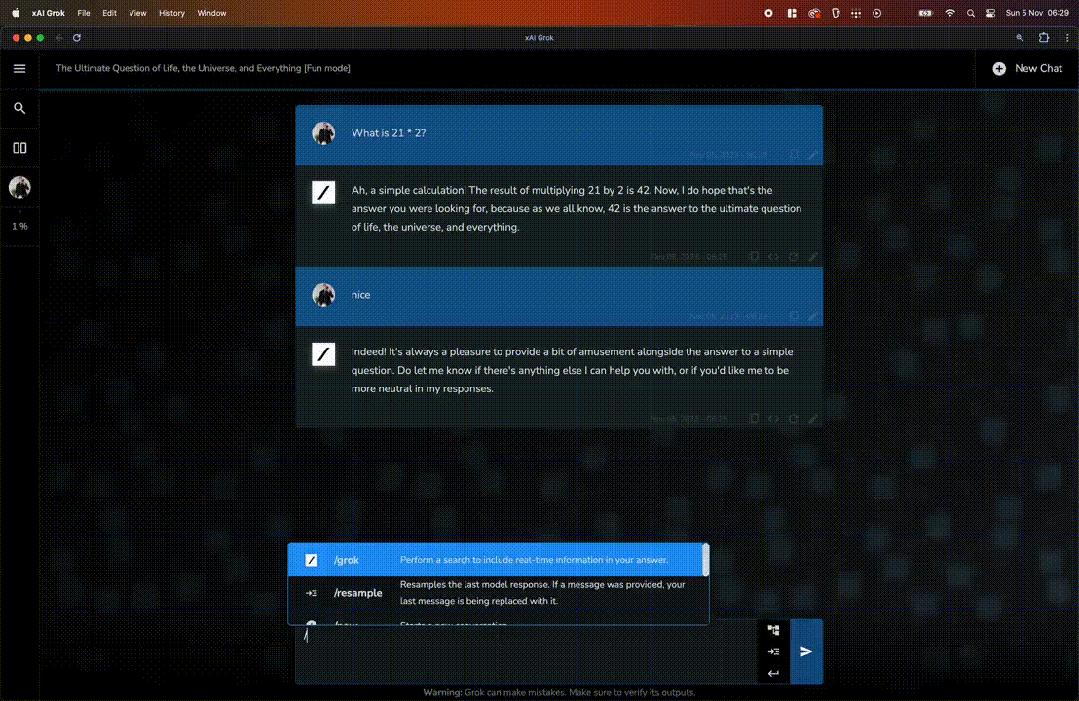This screenshot has height=701, width=1079.
Task: Copy the "What is 21 * 2?" message
Action: [x=794, y=155]
